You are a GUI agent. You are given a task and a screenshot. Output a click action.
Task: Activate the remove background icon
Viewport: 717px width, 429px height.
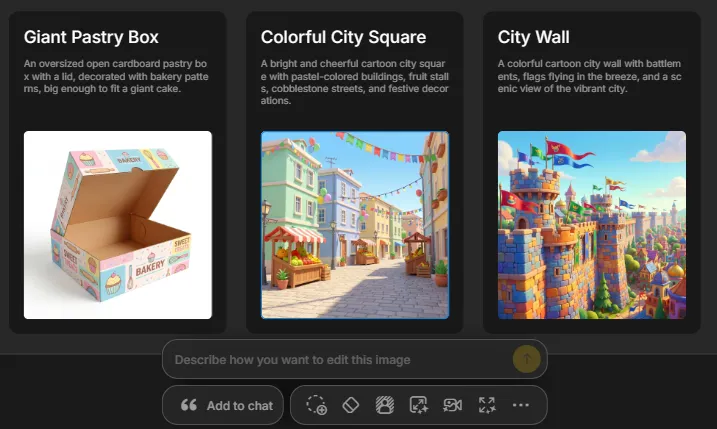tap(385, 405)
